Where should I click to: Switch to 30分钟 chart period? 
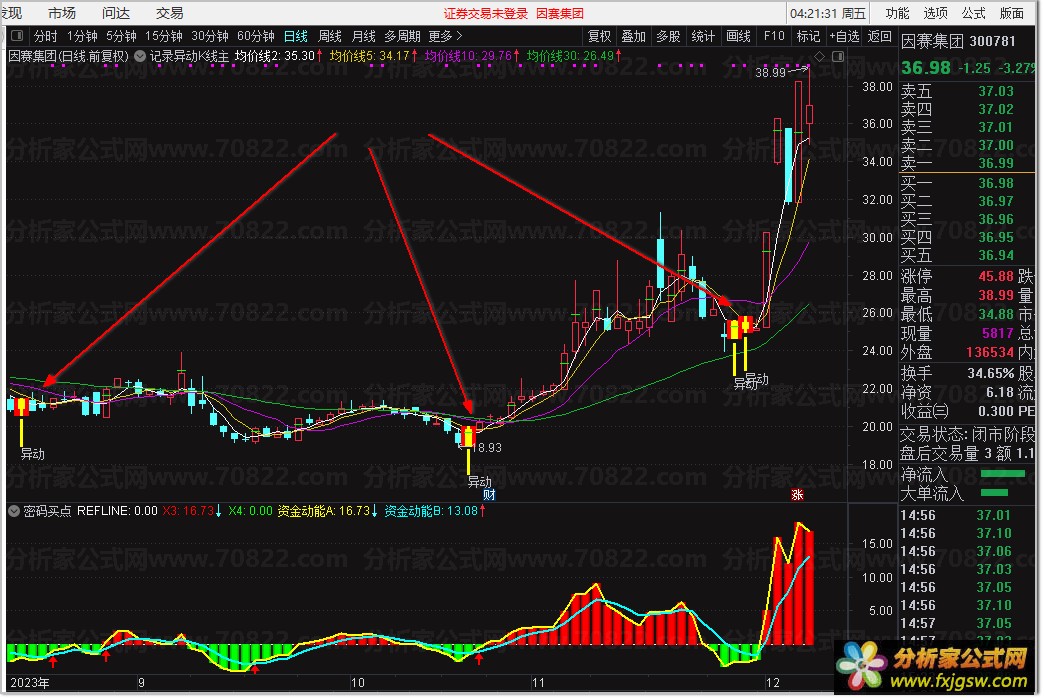click(210, 36)
